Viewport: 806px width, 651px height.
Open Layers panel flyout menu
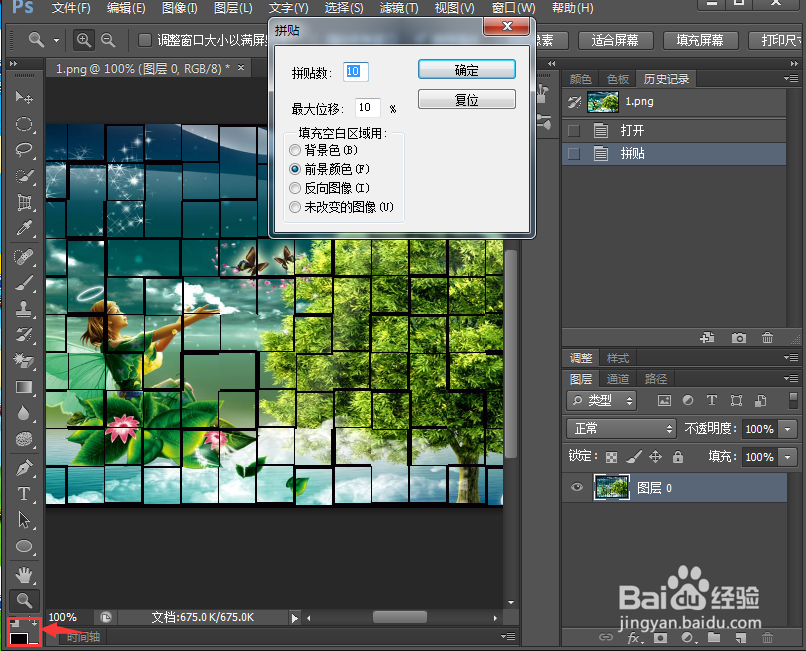pos(791,378)
